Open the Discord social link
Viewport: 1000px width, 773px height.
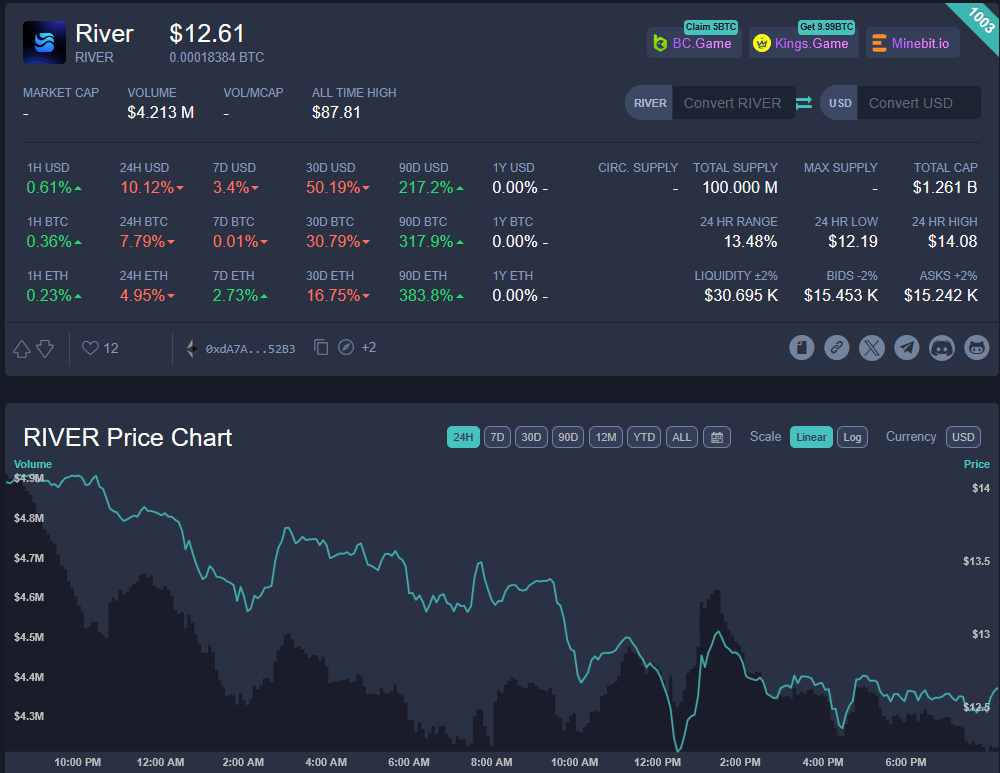[942, 348]
